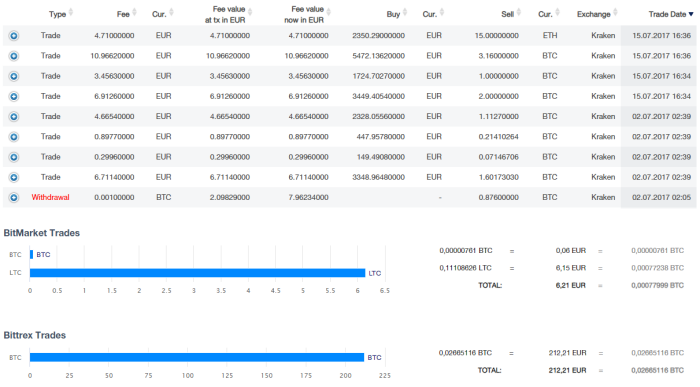The height and width of the screenshot is (387, 700).
Task: Expand the 3348.9648 EUR trade row
Action: 14,177
